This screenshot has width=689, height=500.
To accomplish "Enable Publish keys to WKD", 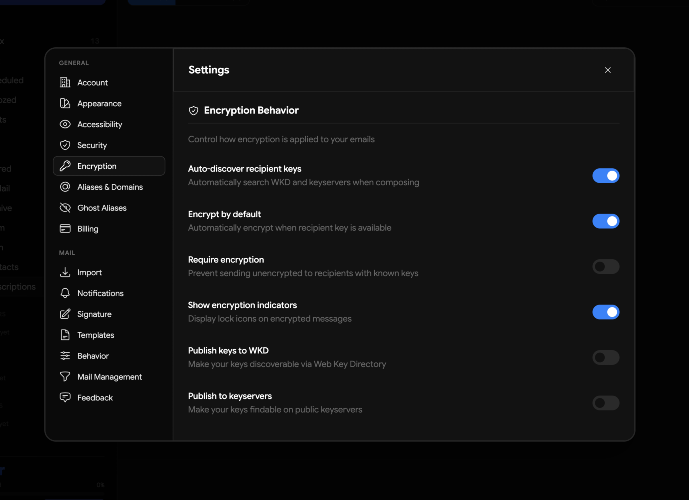I will pos(605,357).
